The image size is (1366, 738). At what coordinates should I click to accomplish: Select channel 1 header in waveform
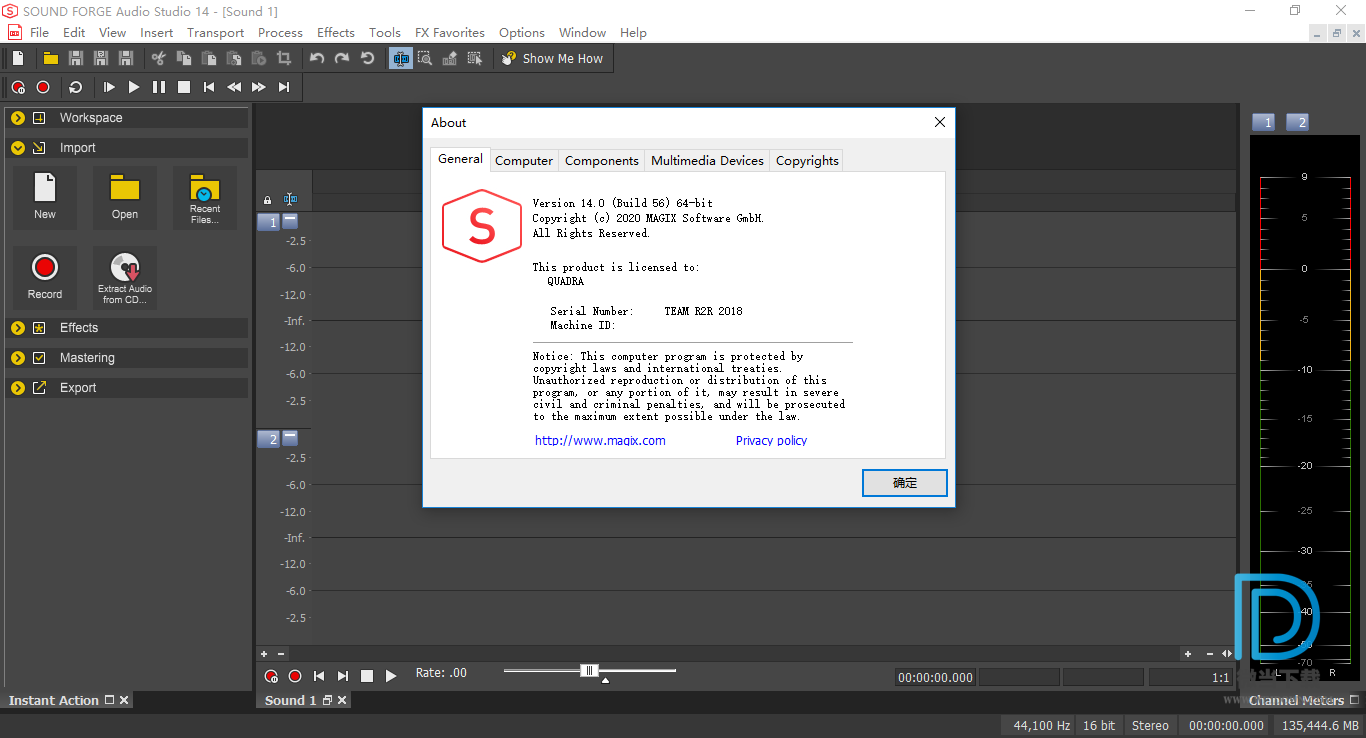(268, 222)
